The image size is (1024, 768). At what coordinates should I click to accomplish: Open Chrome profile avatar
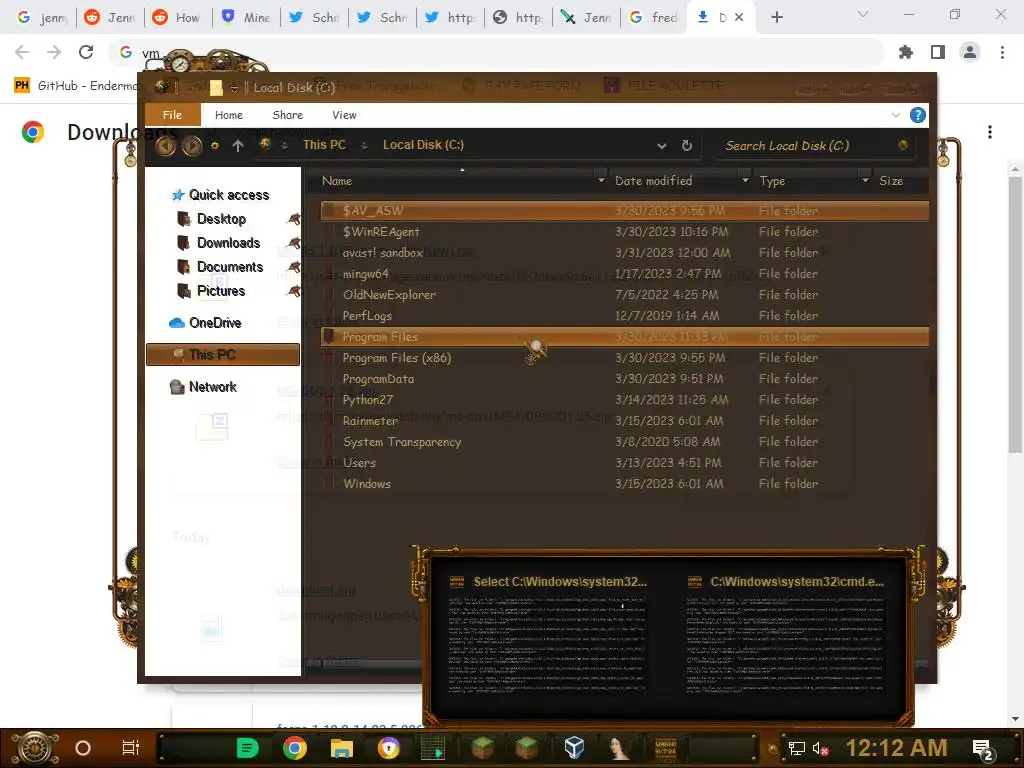point(970,52)
